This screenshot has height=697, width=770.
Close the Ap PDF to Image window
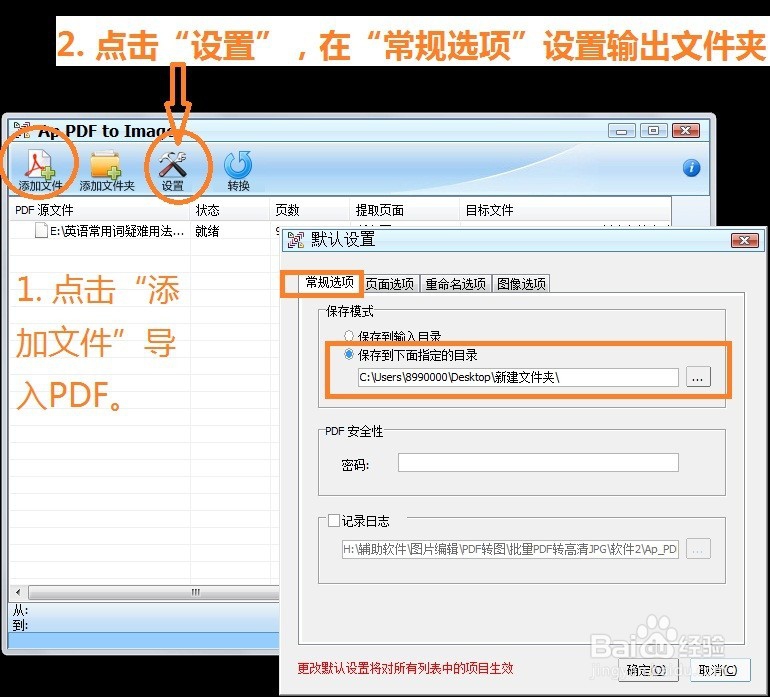tap(686, 131)
